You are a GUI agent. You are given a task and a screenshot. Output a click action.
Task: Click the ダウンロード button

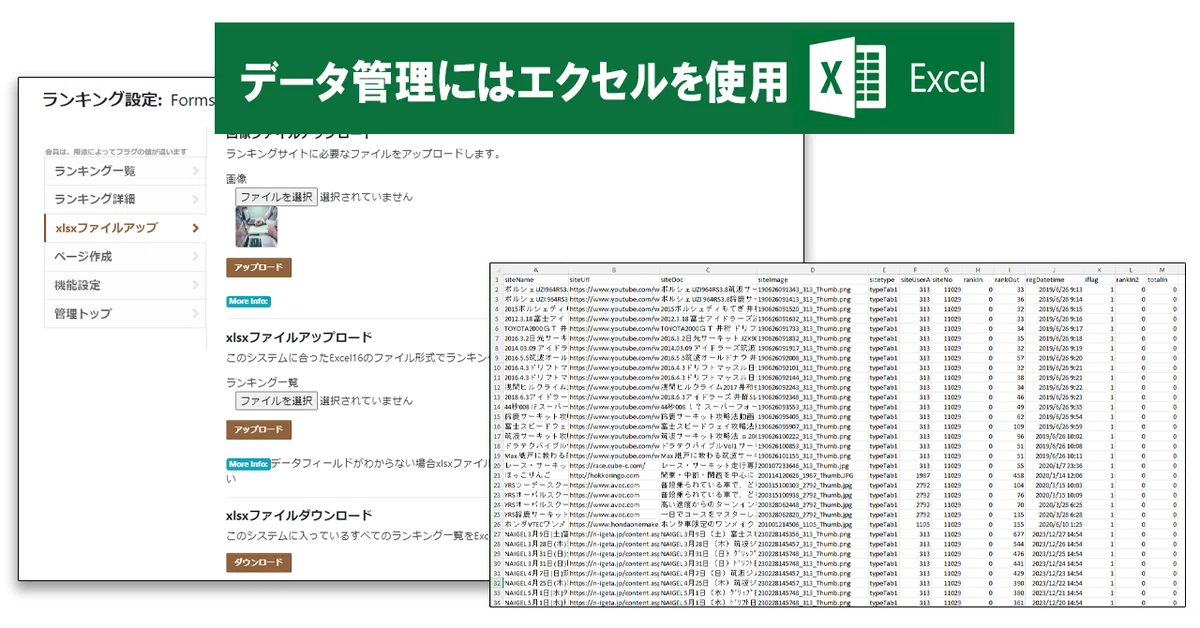click(x=259, y=563)
